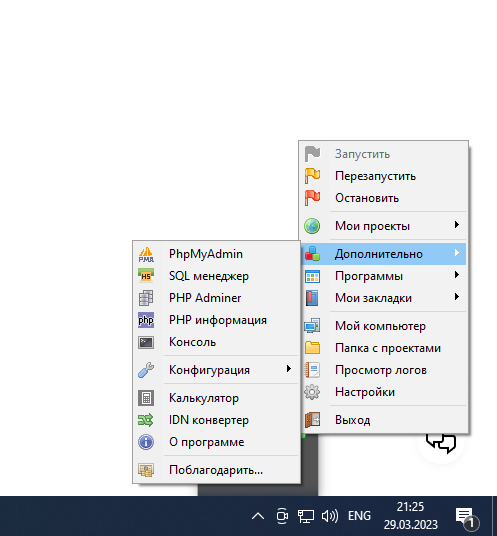The image size is (497, 536).
Task: Click the computer monitors icon for Мой компьютер
Action: 312,326
